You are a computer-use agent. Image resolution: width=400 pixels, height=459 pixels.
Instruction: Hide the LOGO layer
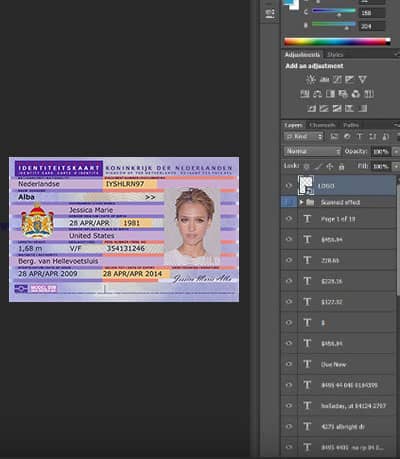coord(289,186)
